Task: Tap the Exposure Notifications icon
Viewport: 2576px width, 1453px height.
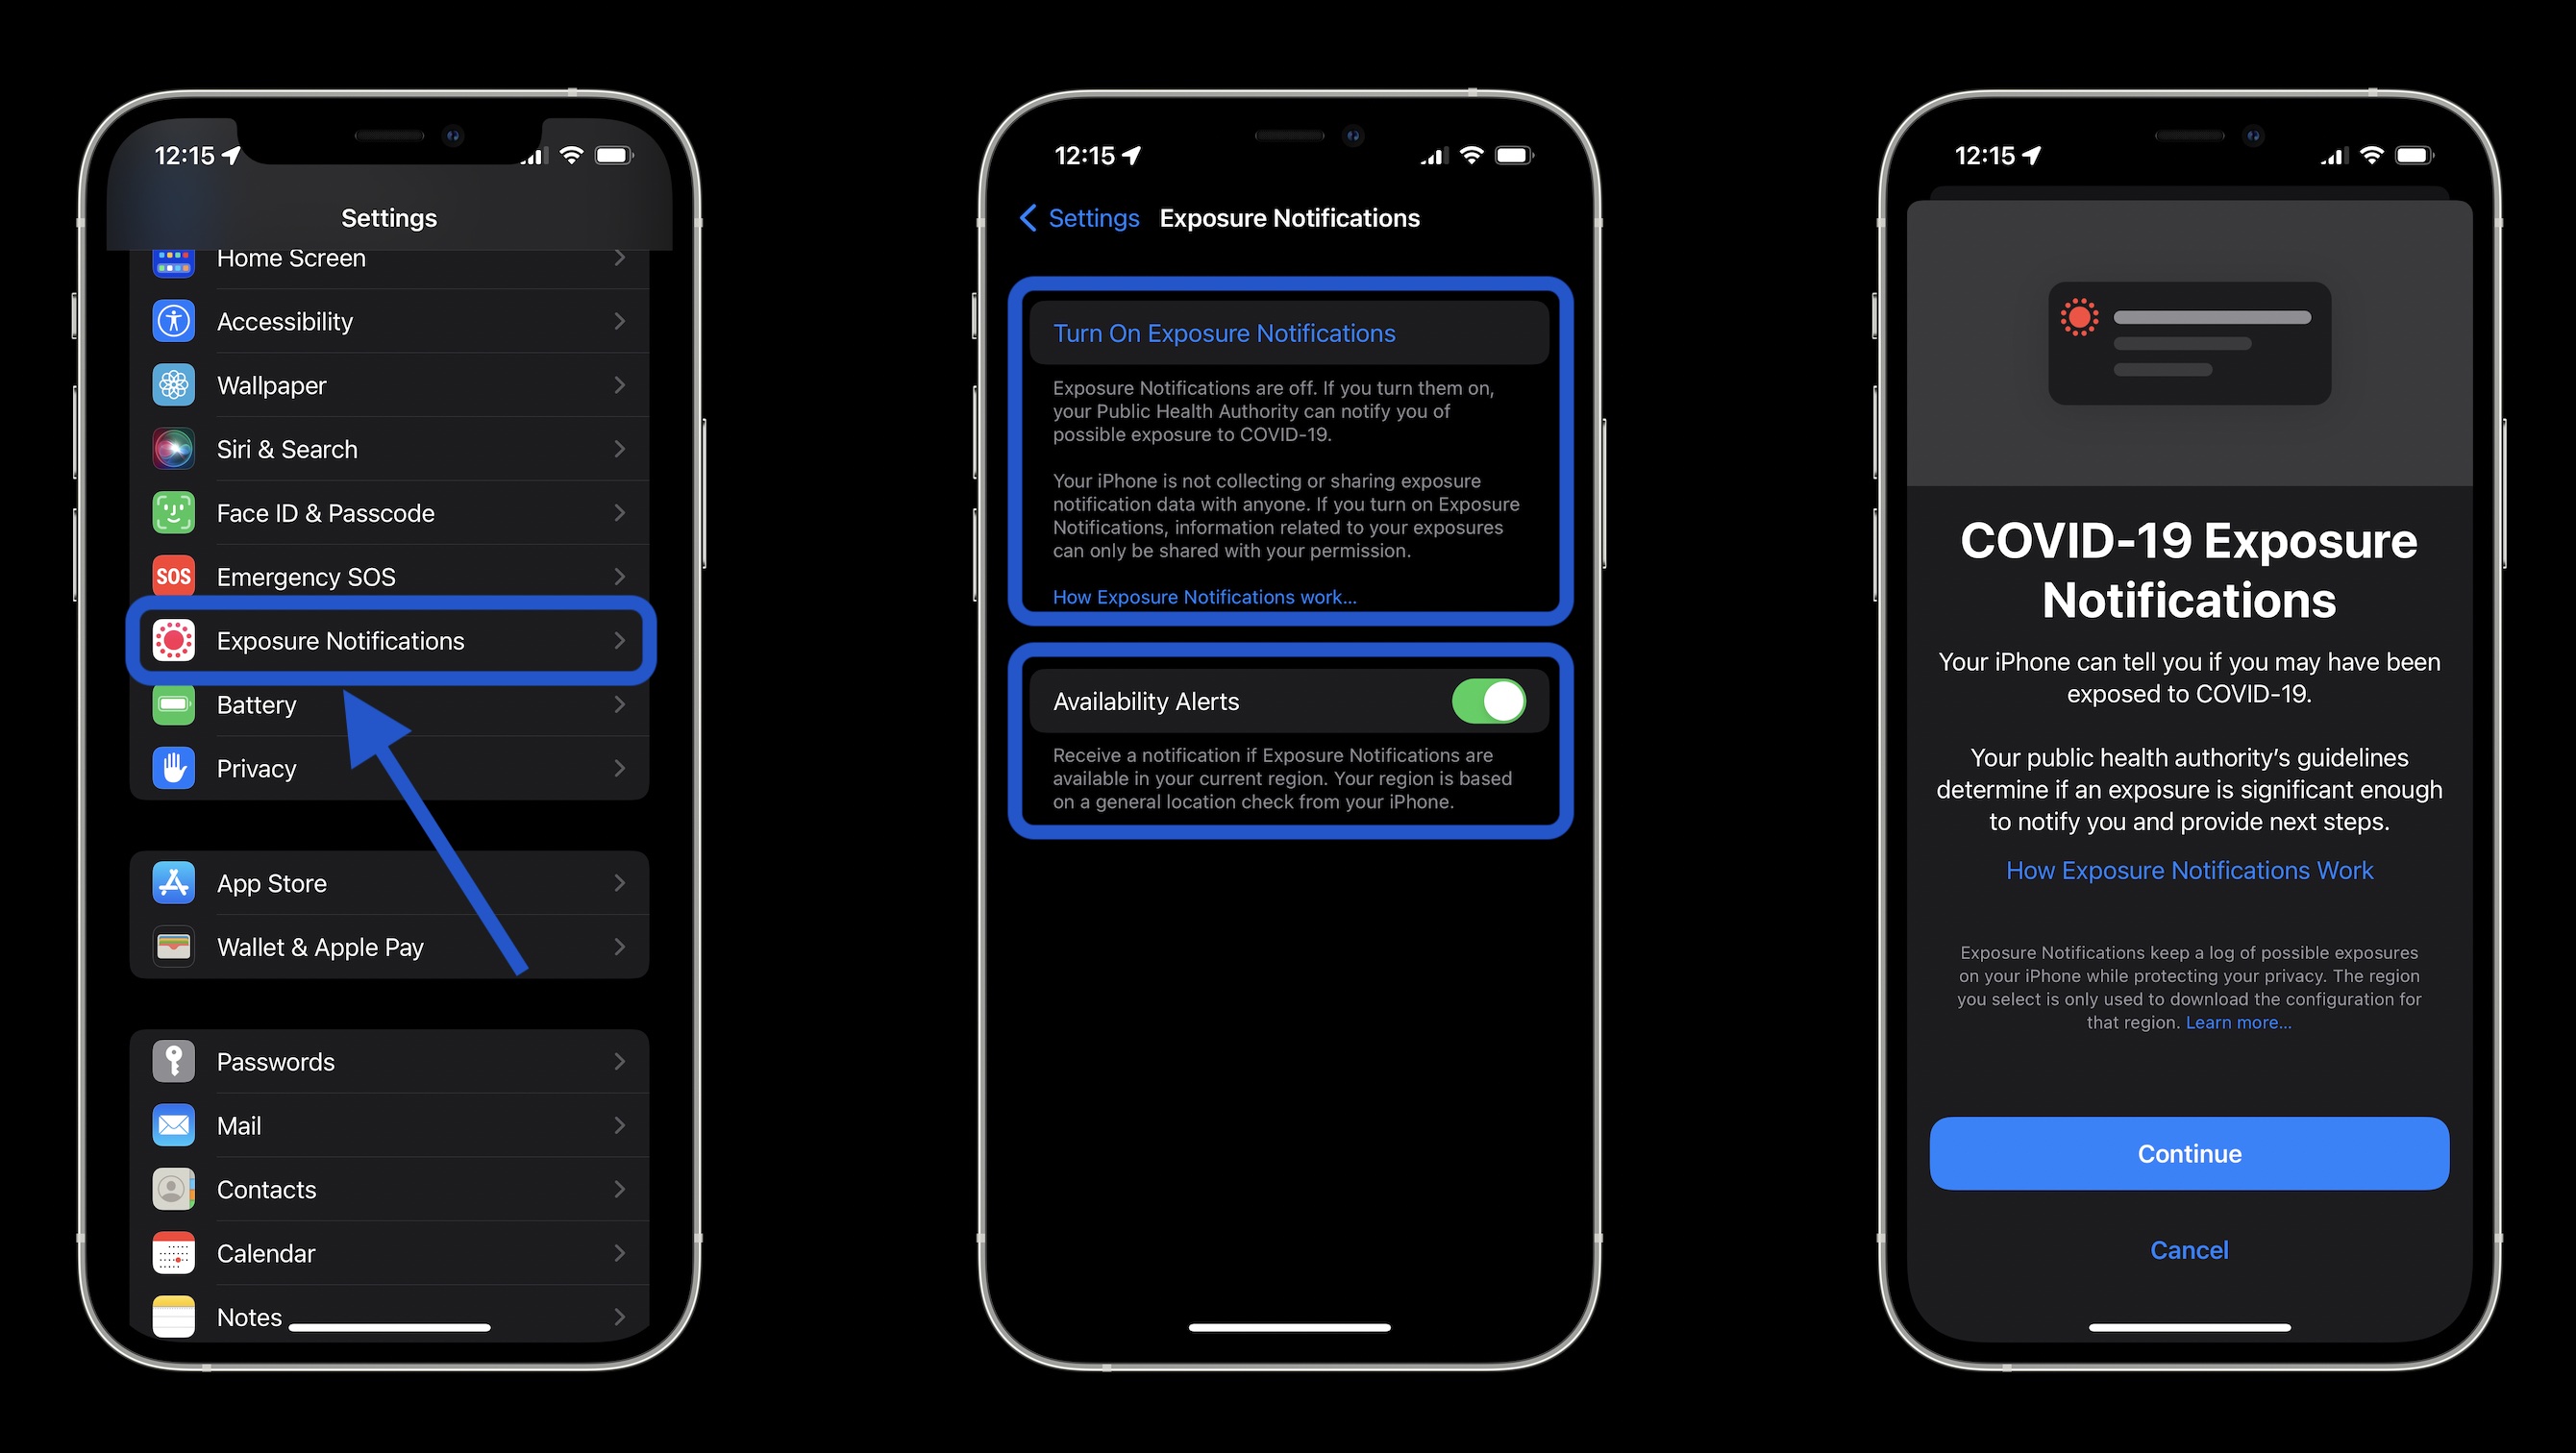Action: click(x=173, y=641)
